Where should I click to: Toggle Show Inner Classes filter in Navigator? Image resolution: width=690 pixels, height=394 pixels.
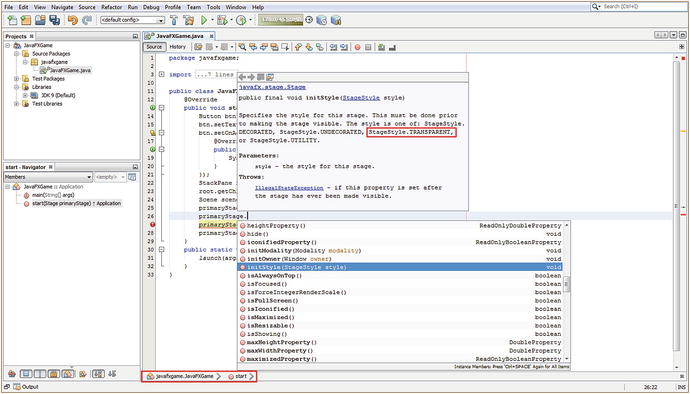point(68,374)
